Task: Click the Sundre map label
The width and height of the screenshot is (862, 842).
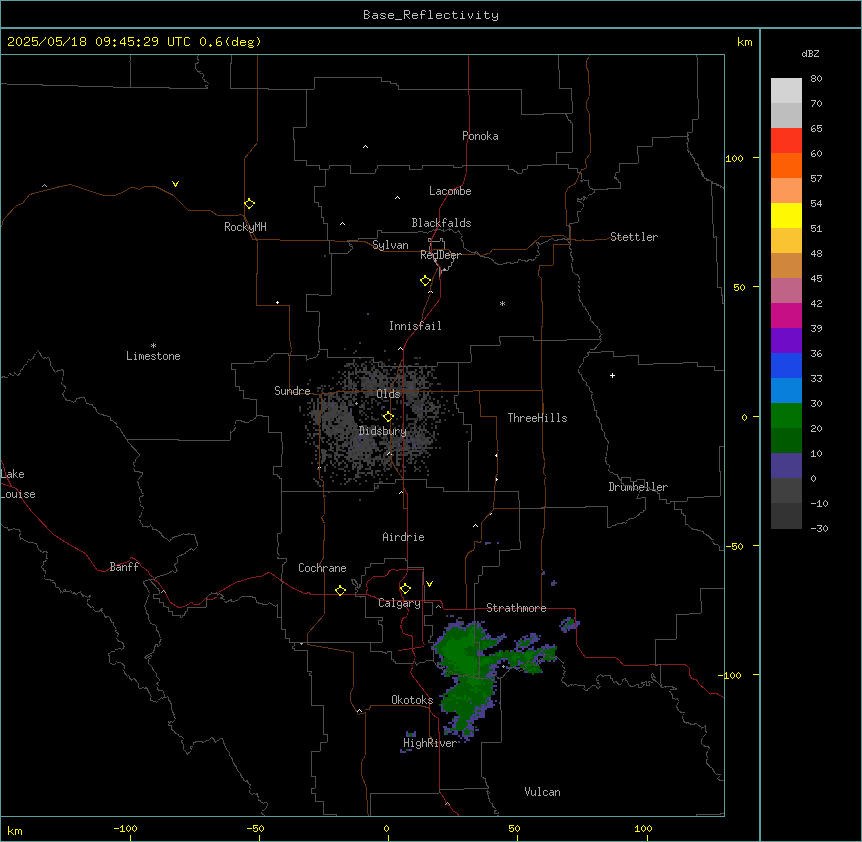Action: [292, 391]
